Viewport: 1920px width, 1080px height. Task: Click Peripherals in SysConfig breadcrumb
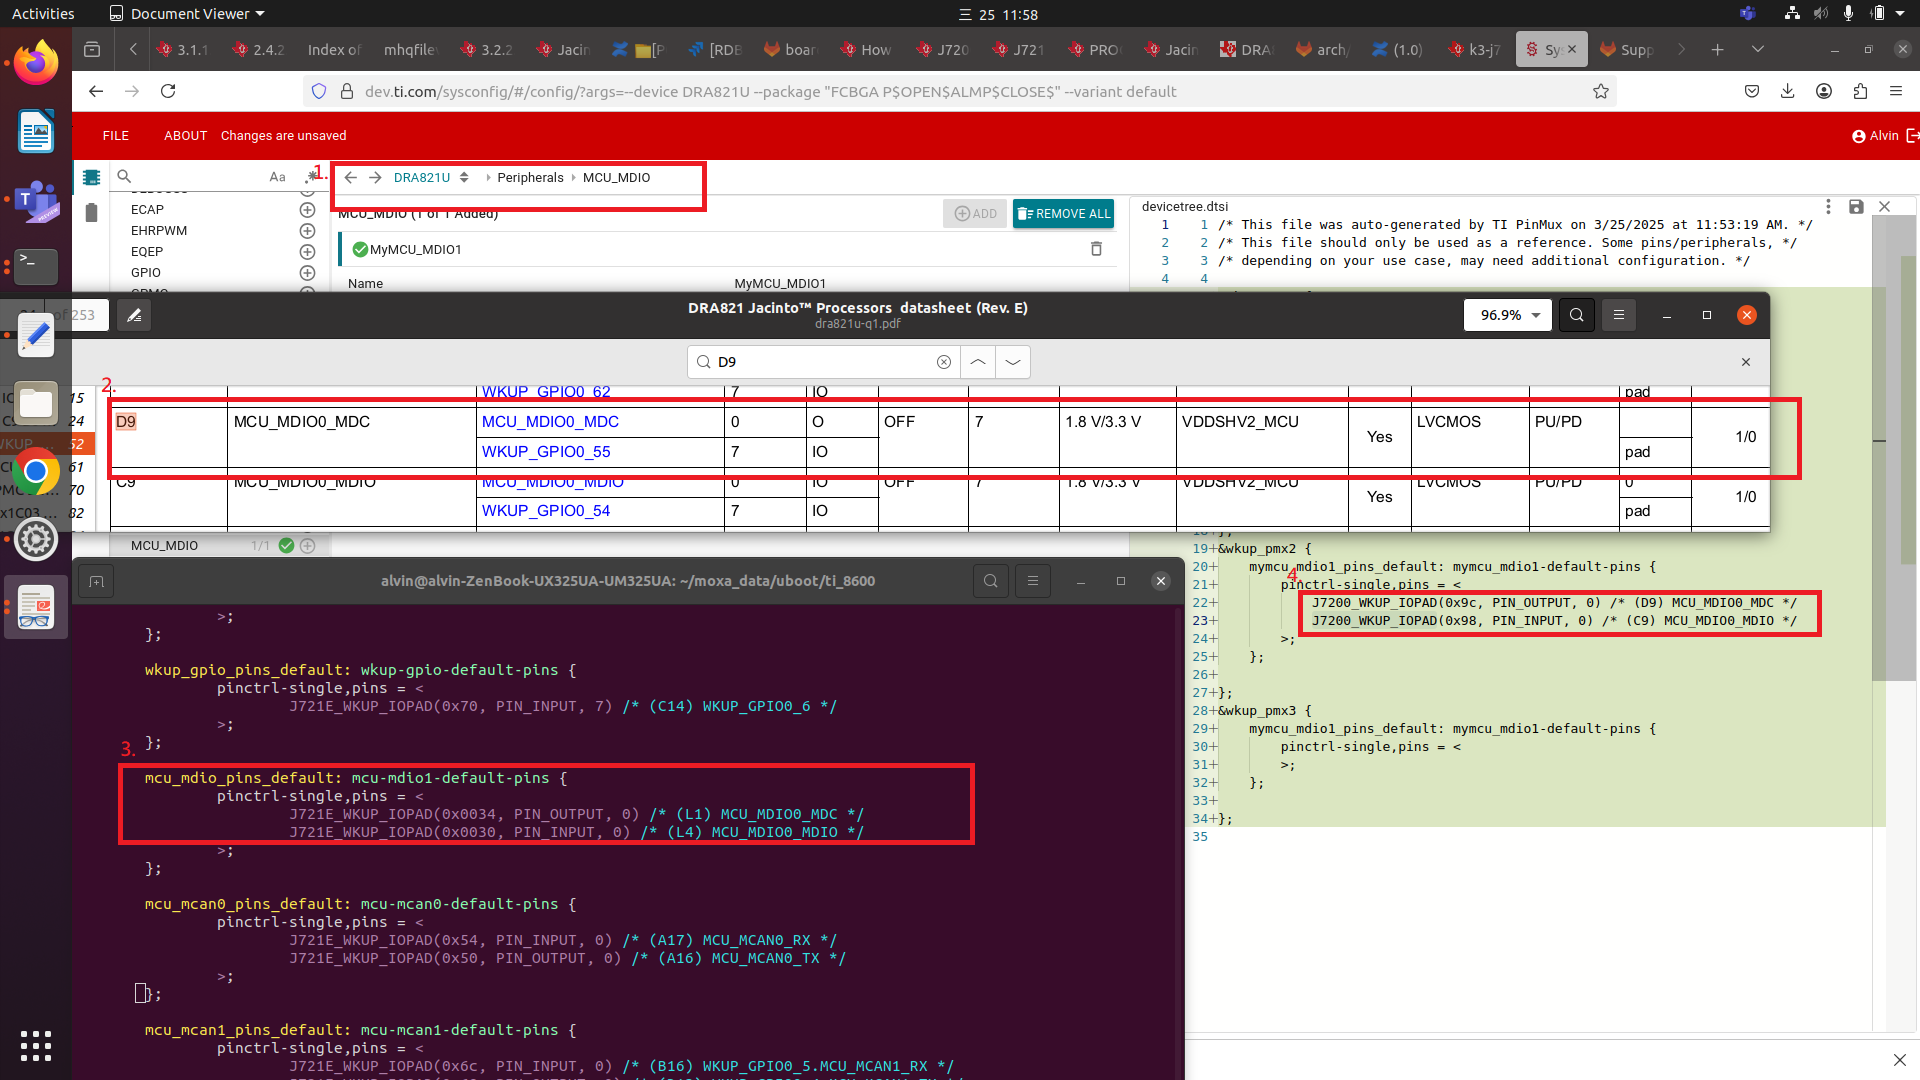(x=530, y=178)
